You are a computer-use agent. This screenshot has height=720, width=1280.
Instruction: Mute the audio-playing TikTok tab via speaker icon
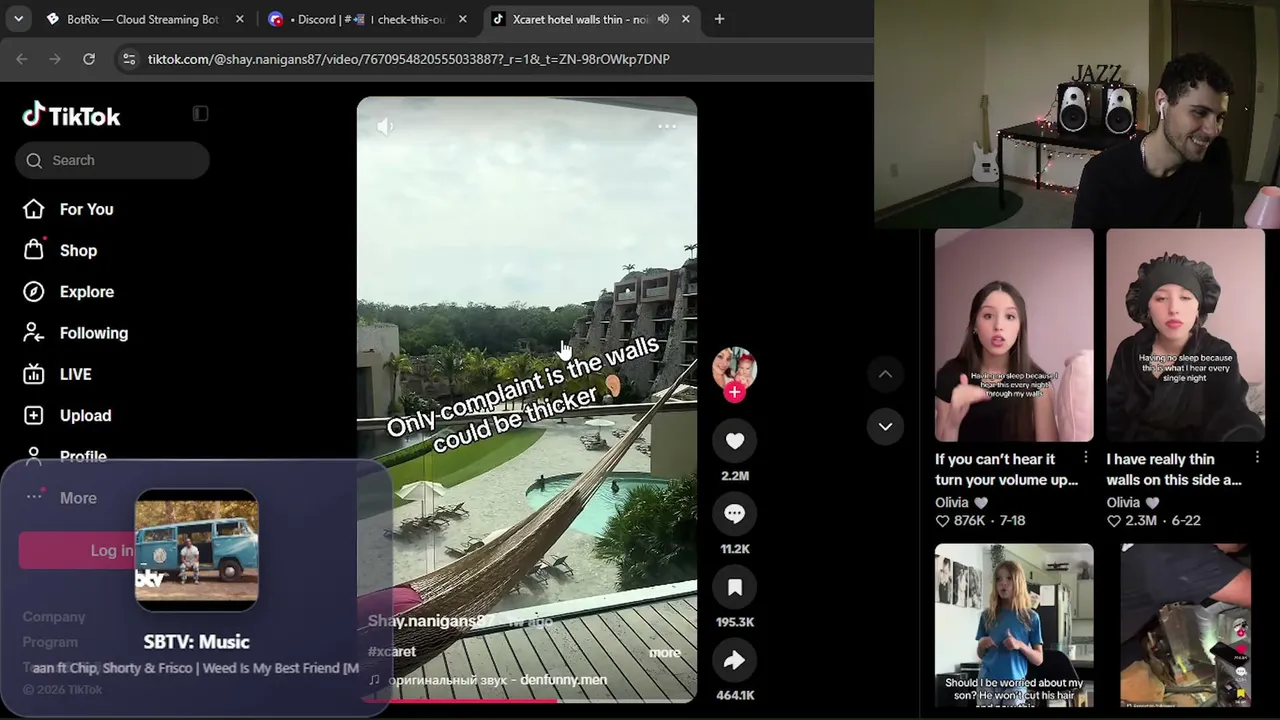(x=663, y=19)
